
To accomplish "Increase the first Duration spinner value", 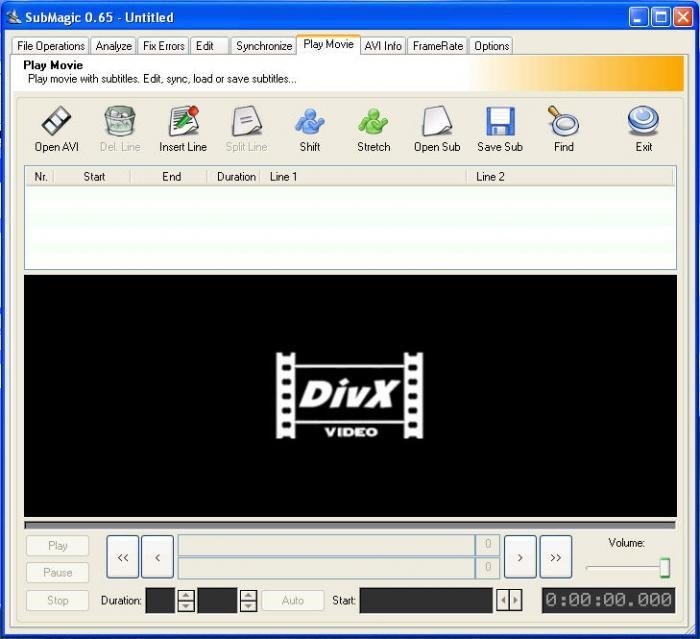I will pyautogui.click(x=186, y=595).
